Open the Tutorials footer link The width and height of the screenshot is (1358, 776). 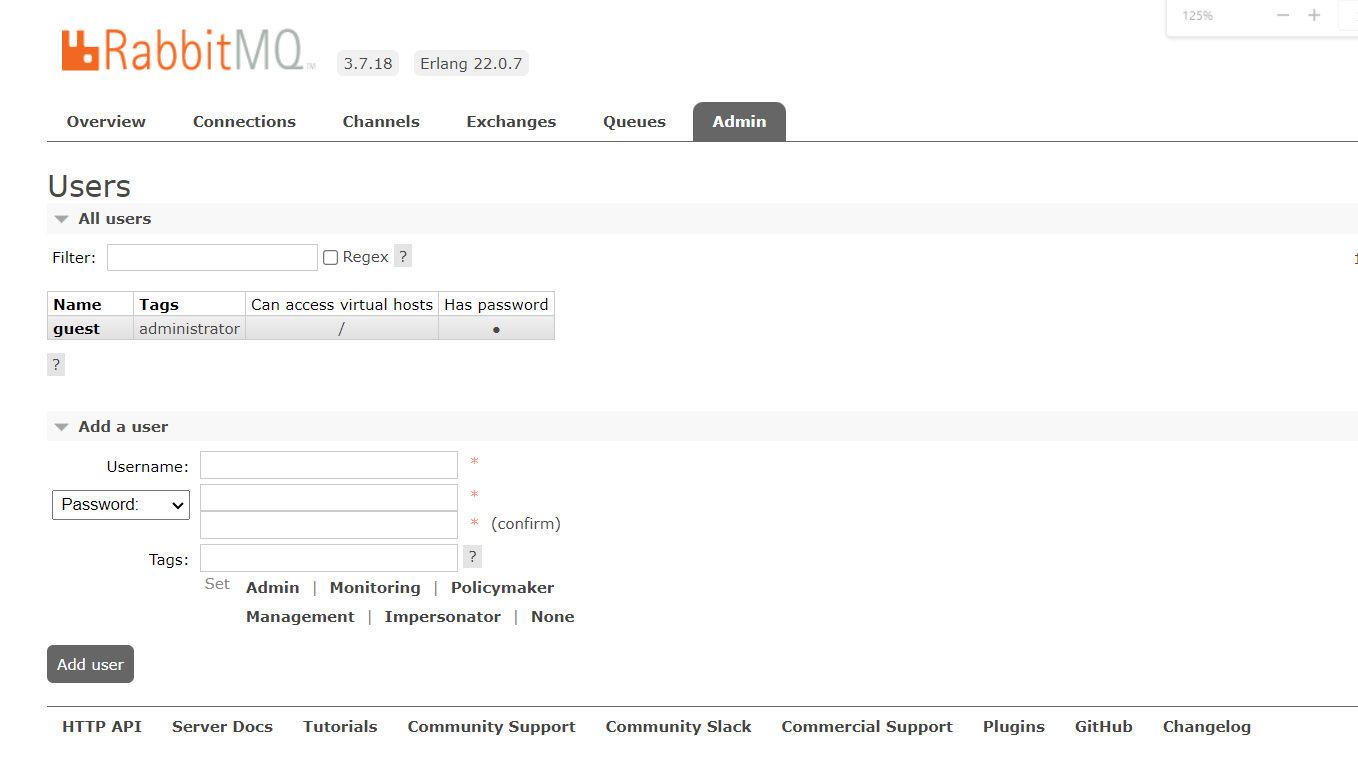coord(340,727)
